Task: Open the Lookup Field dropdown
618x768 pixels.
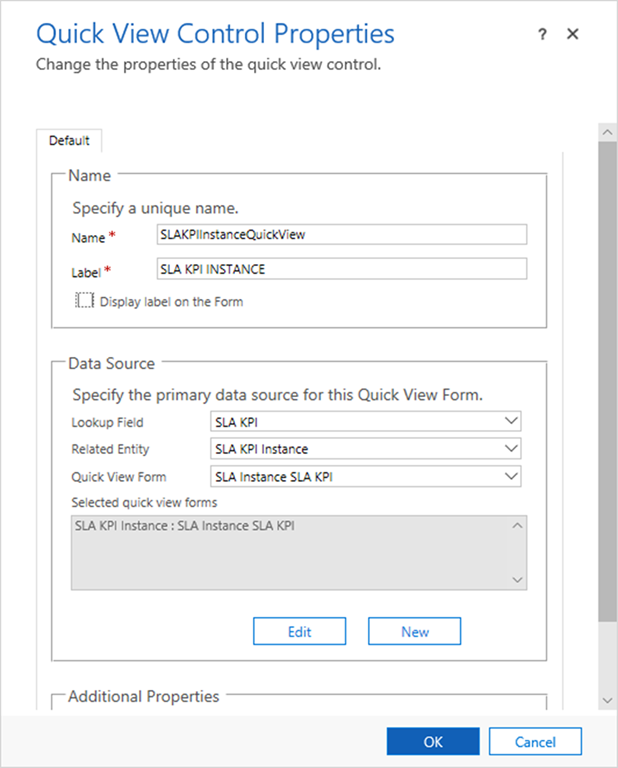Action: pos(366,422)
